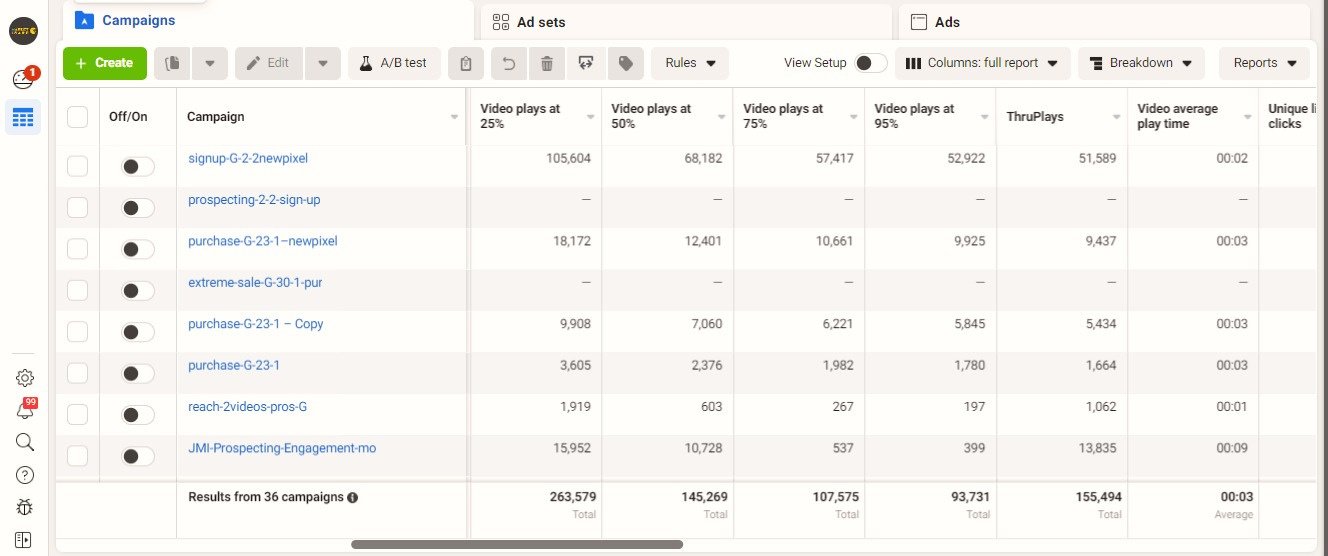Toggle the sidebar panel icon at the bottom

pos(25,540)
